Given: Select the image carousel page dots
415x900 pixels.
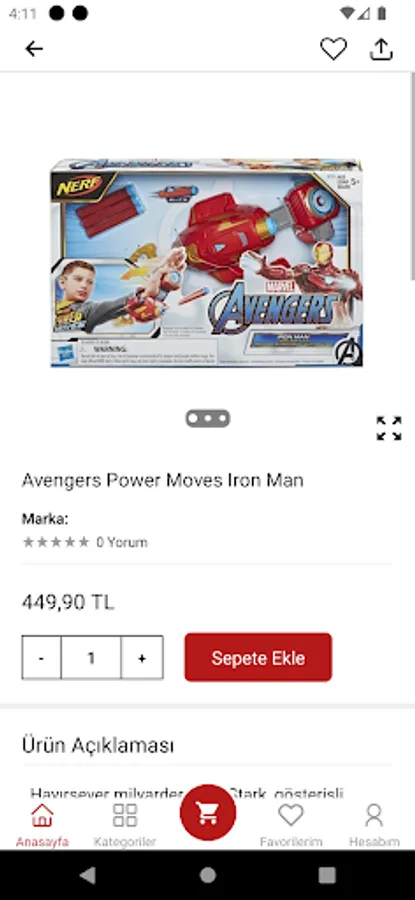Looking at the screenshot, I should [208, 418].
